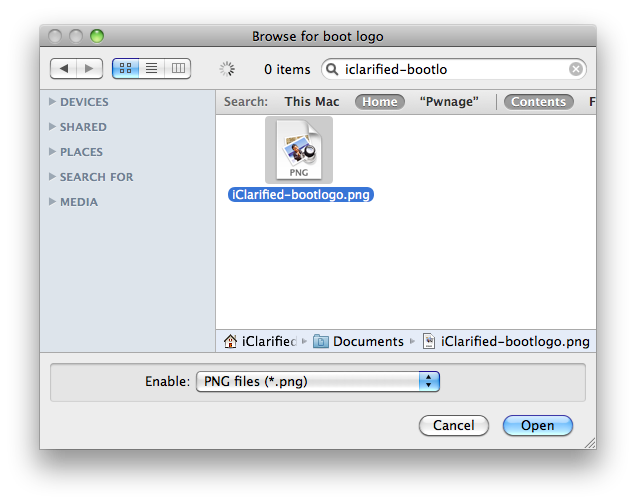
Task: Click the back navigation arrow
Action: (64, 69)
